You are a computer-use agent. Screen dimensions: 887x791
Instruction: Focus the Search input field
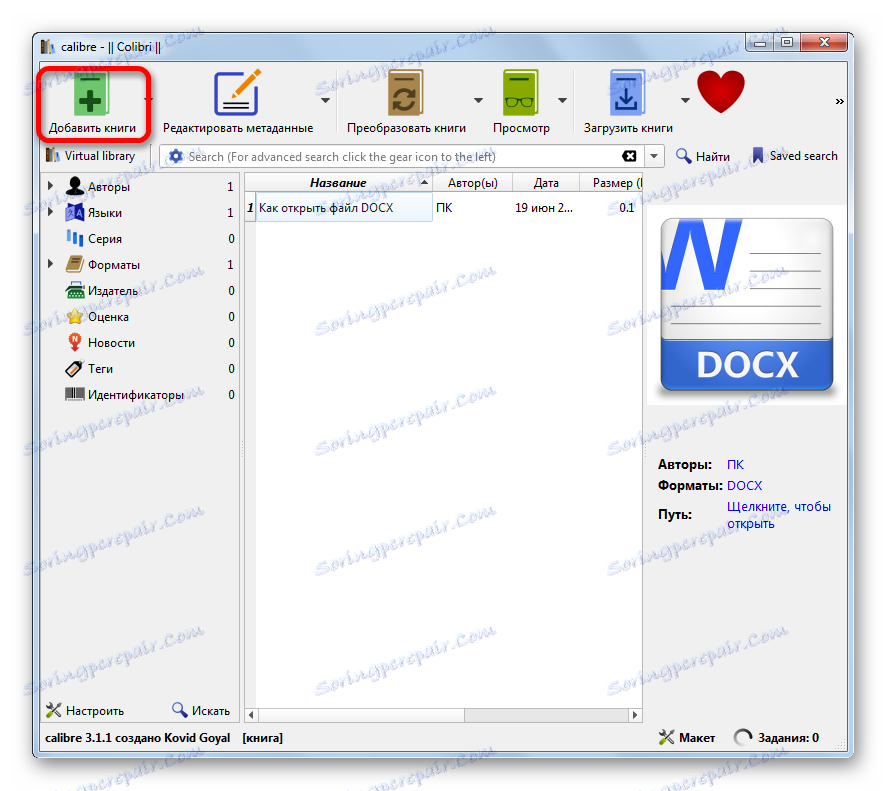[x=403, y=157]
